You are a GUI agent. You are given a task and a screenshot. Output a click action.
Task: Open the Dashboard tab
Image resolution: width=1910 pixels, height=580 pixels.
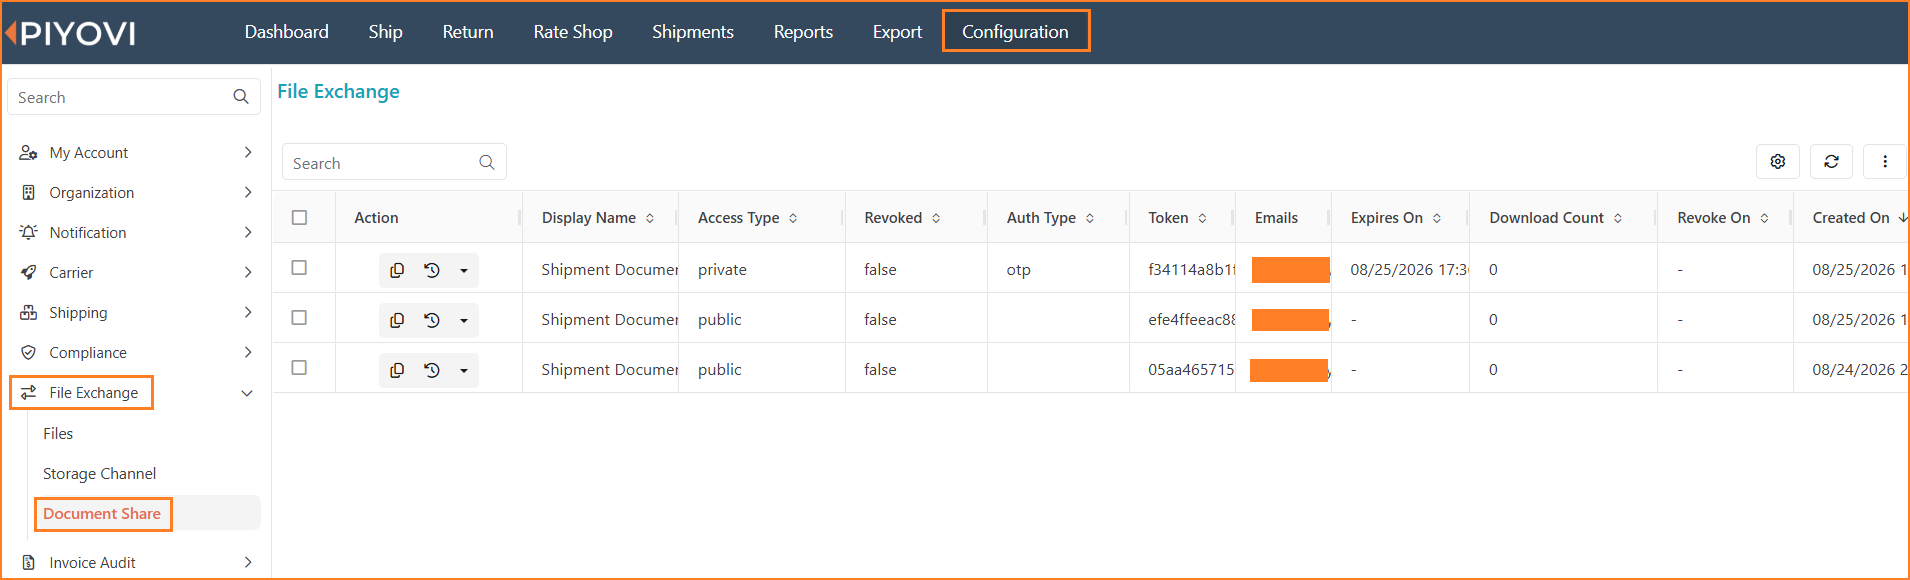click(x=286, y=32)
